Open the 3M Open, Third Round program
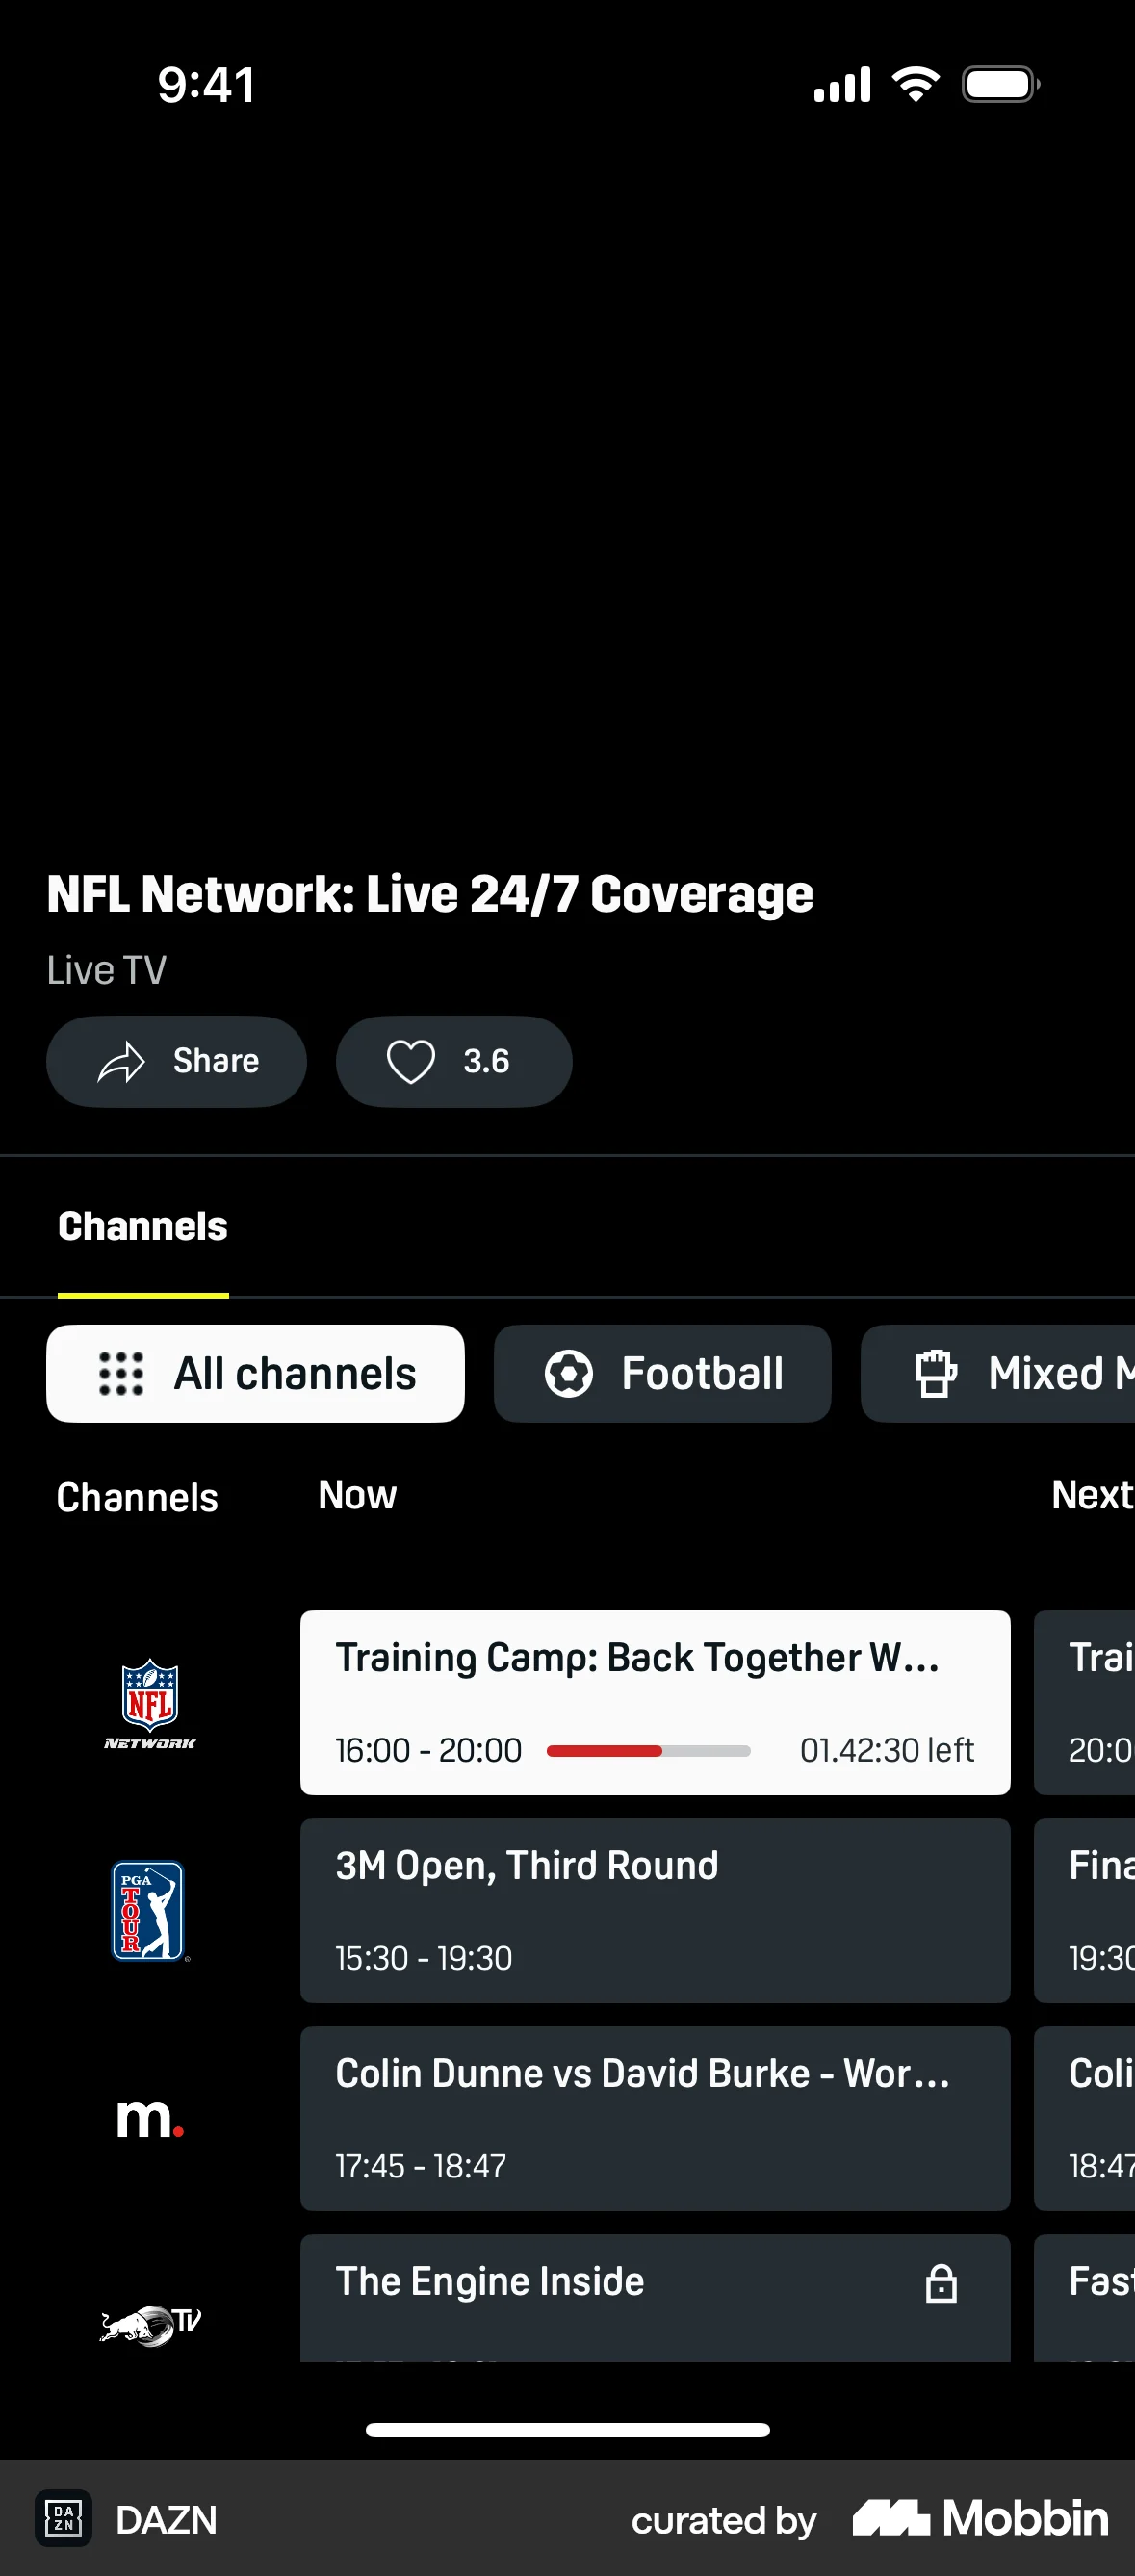The width and height of the screenshot is (1135, 2576). tap(655, 1910)
